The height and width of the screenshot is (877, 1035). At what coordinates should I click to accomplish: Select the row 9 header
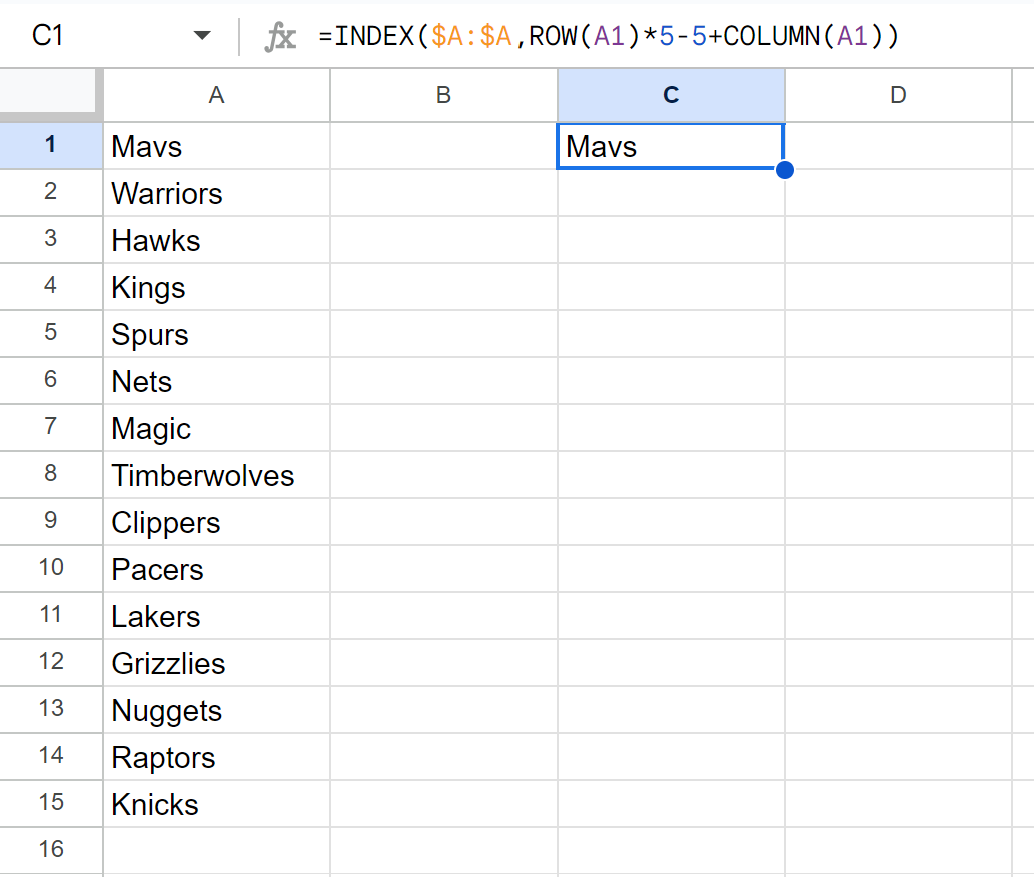click(51, 521)
